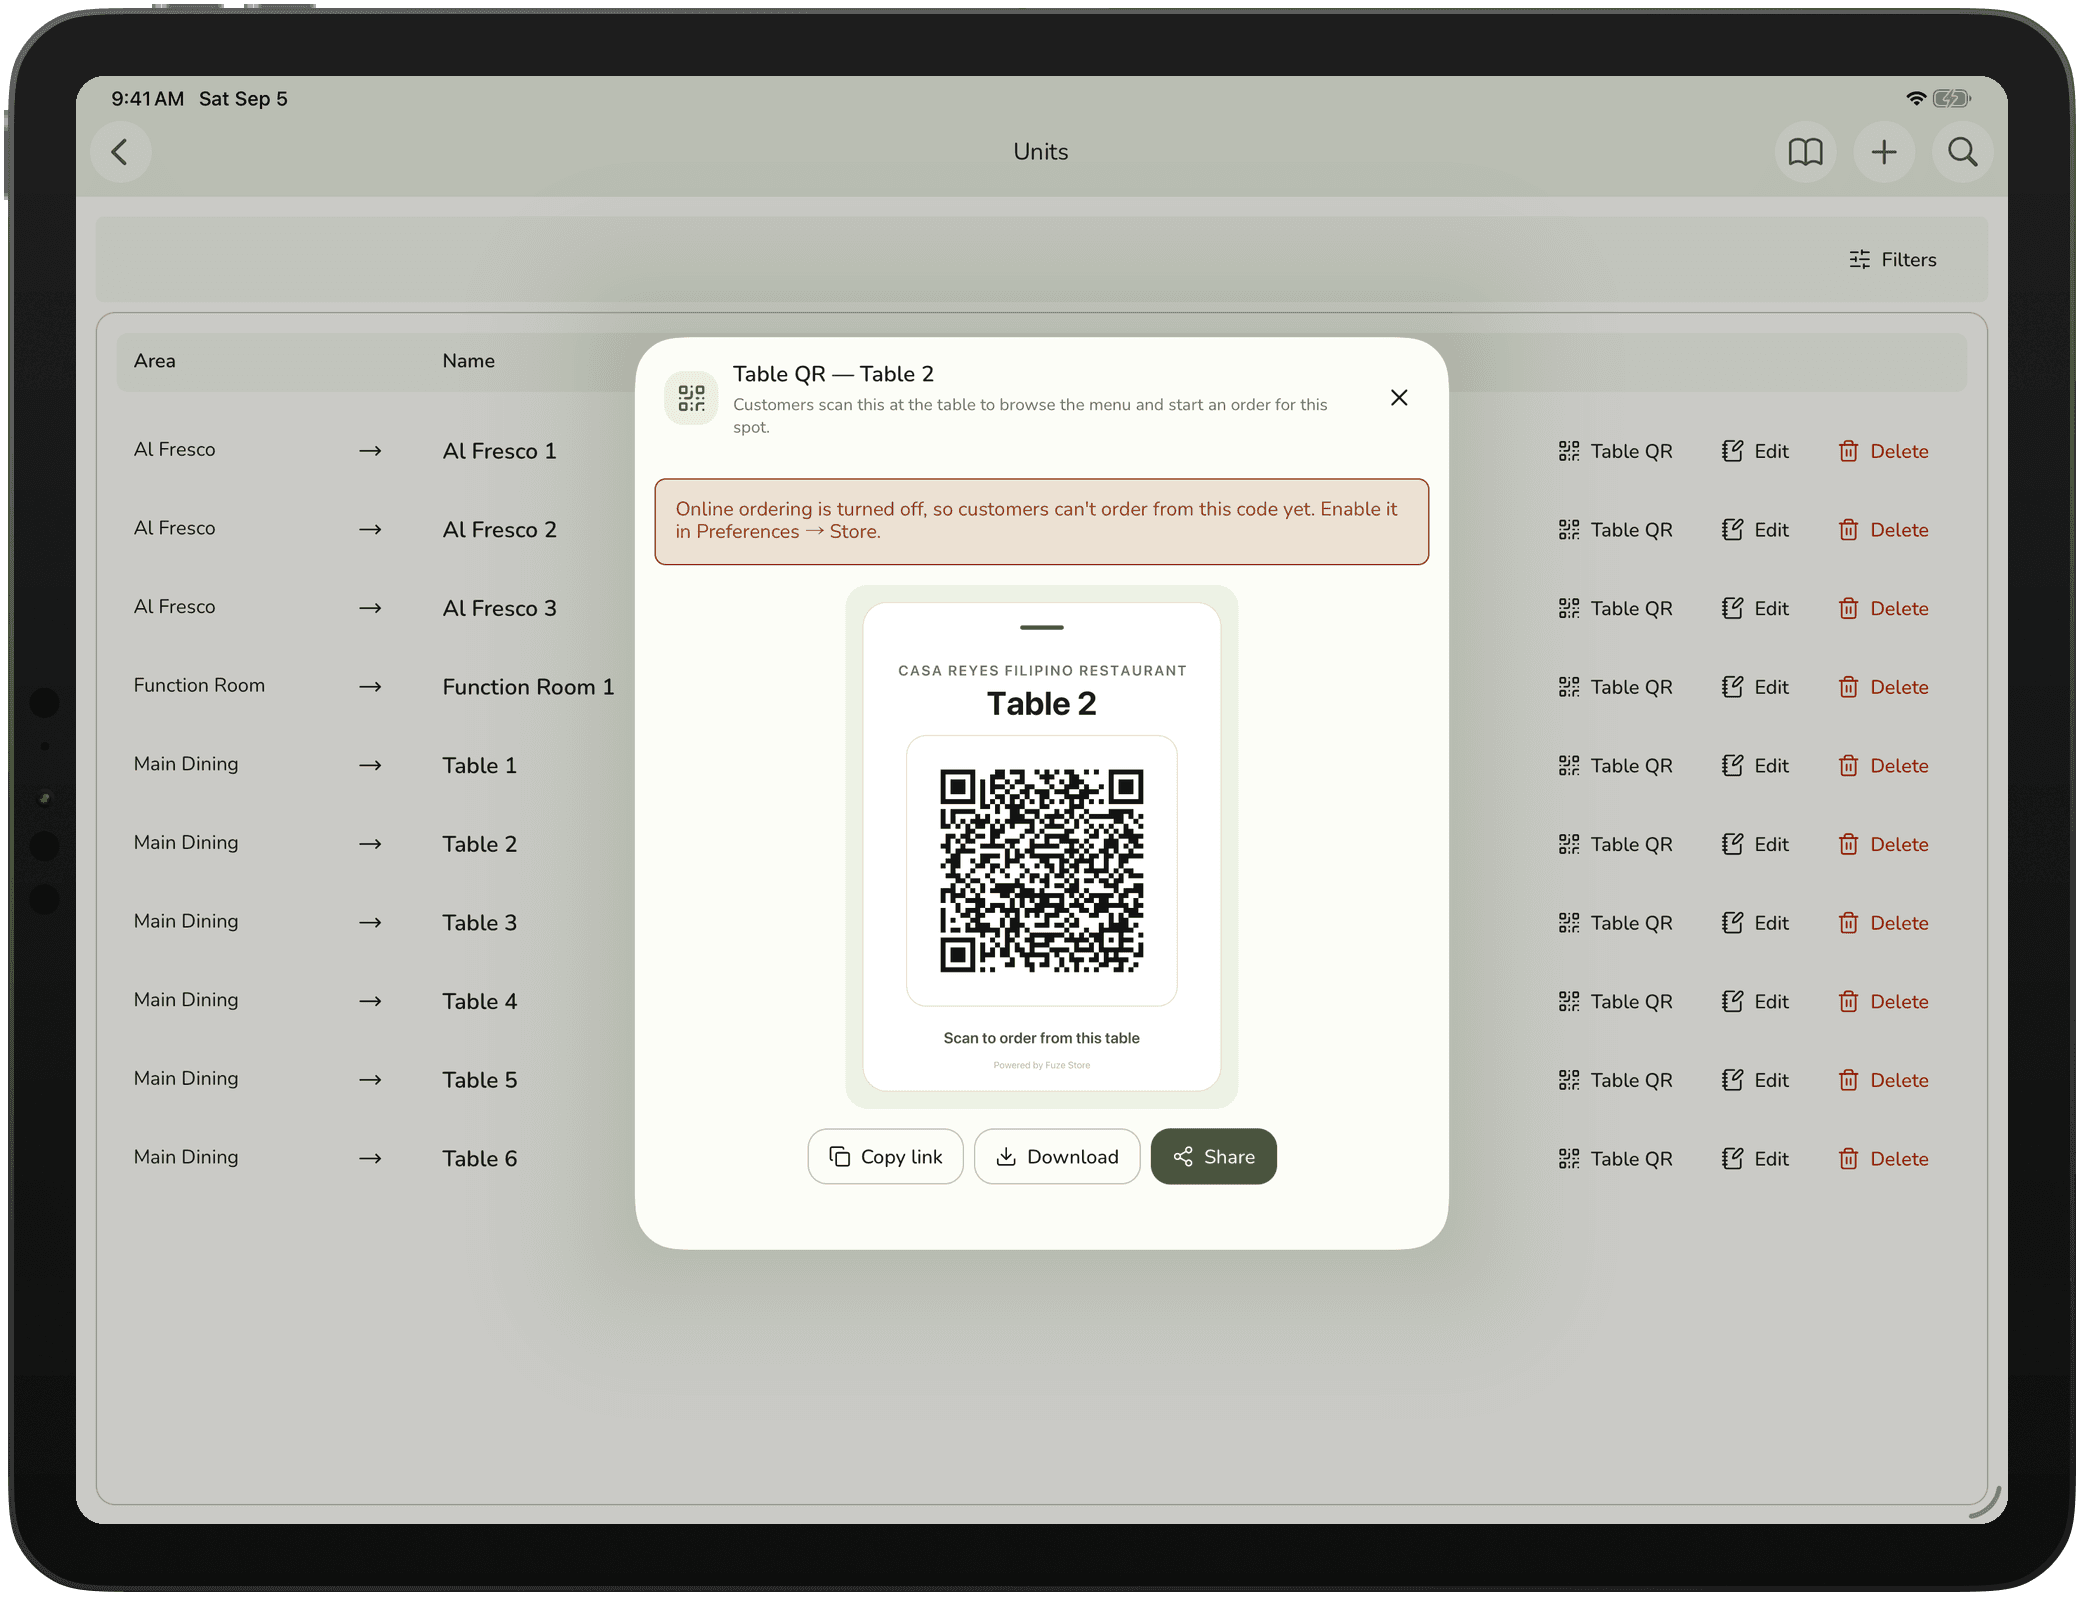Delete the Table 6 unit
This screenshot has height=1600, width=2084.
tap(1883, 1159)
